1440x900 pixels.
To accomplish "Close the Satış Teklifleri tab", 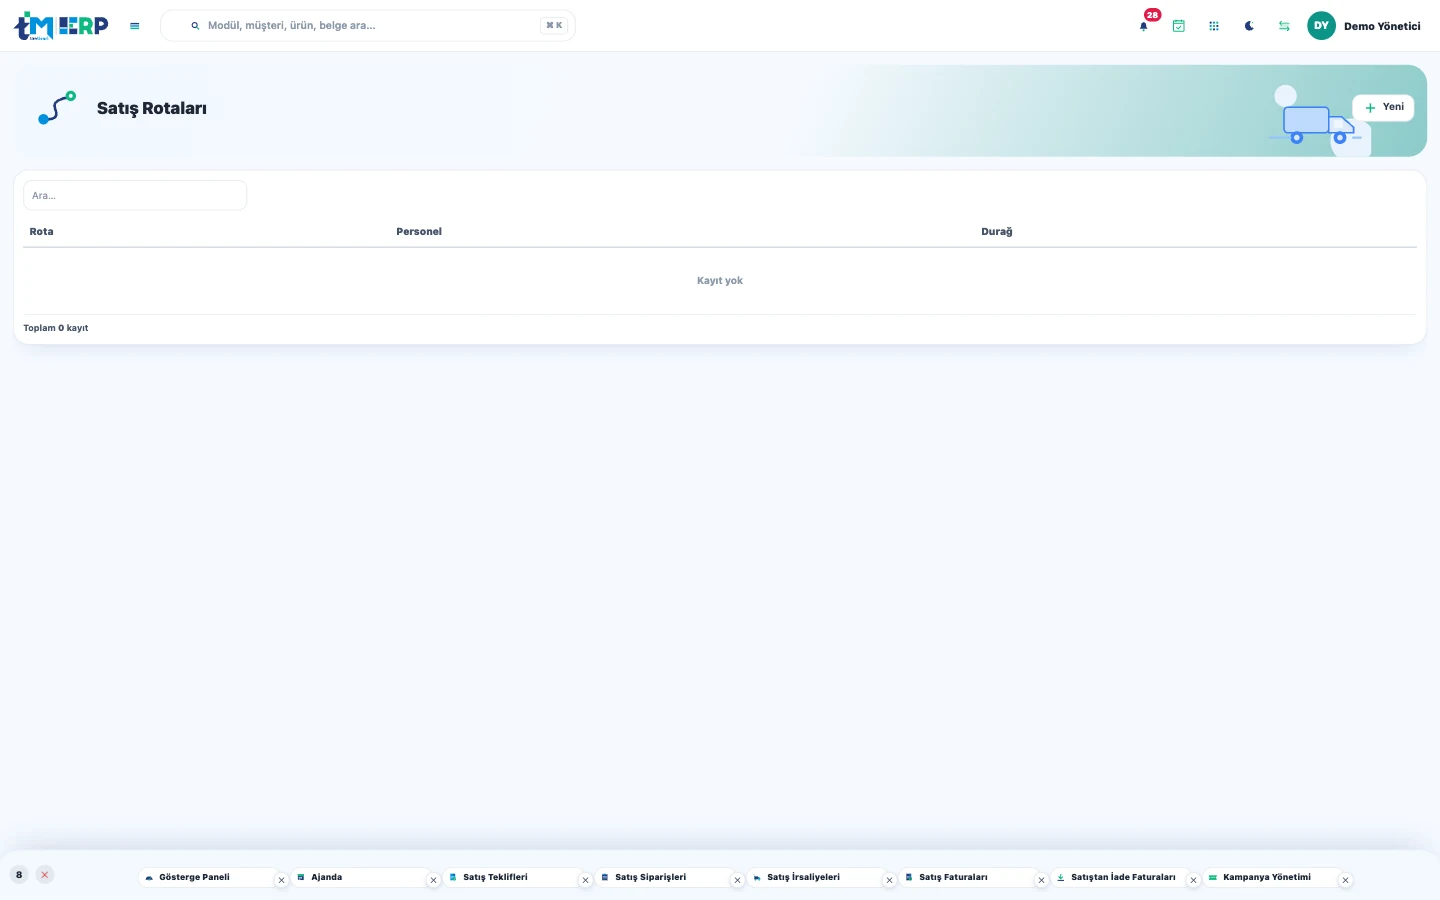I will pos(586,881).
